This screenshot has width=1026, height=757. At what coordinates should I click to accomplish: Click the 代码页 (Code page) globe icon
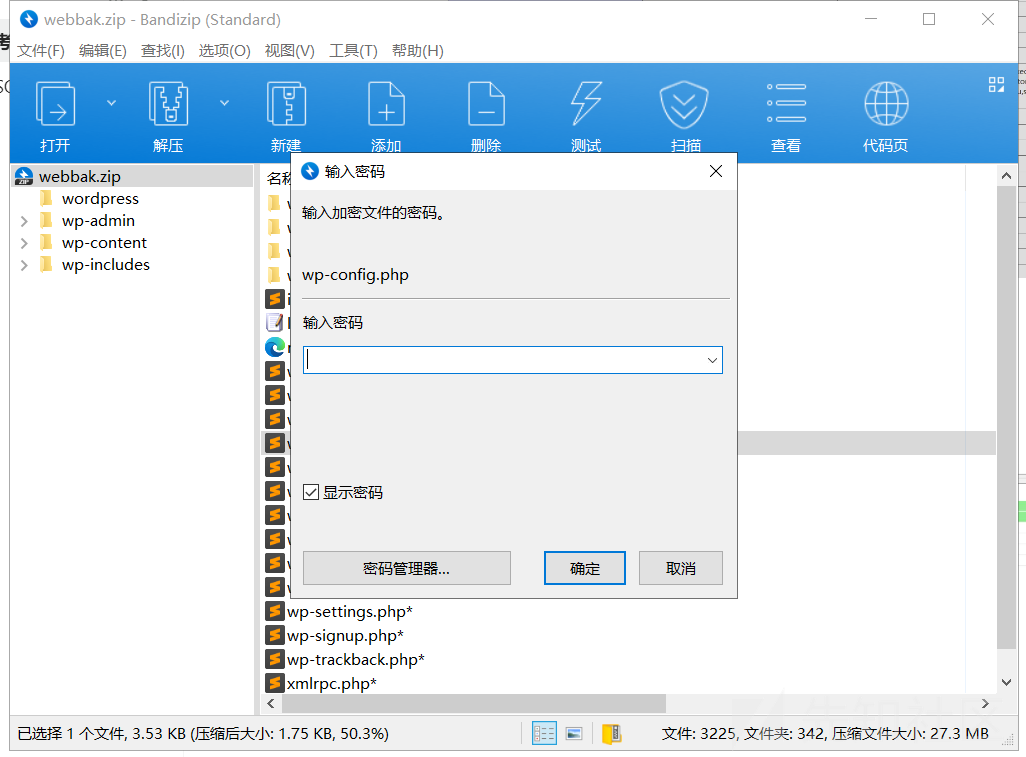point(886,104)
